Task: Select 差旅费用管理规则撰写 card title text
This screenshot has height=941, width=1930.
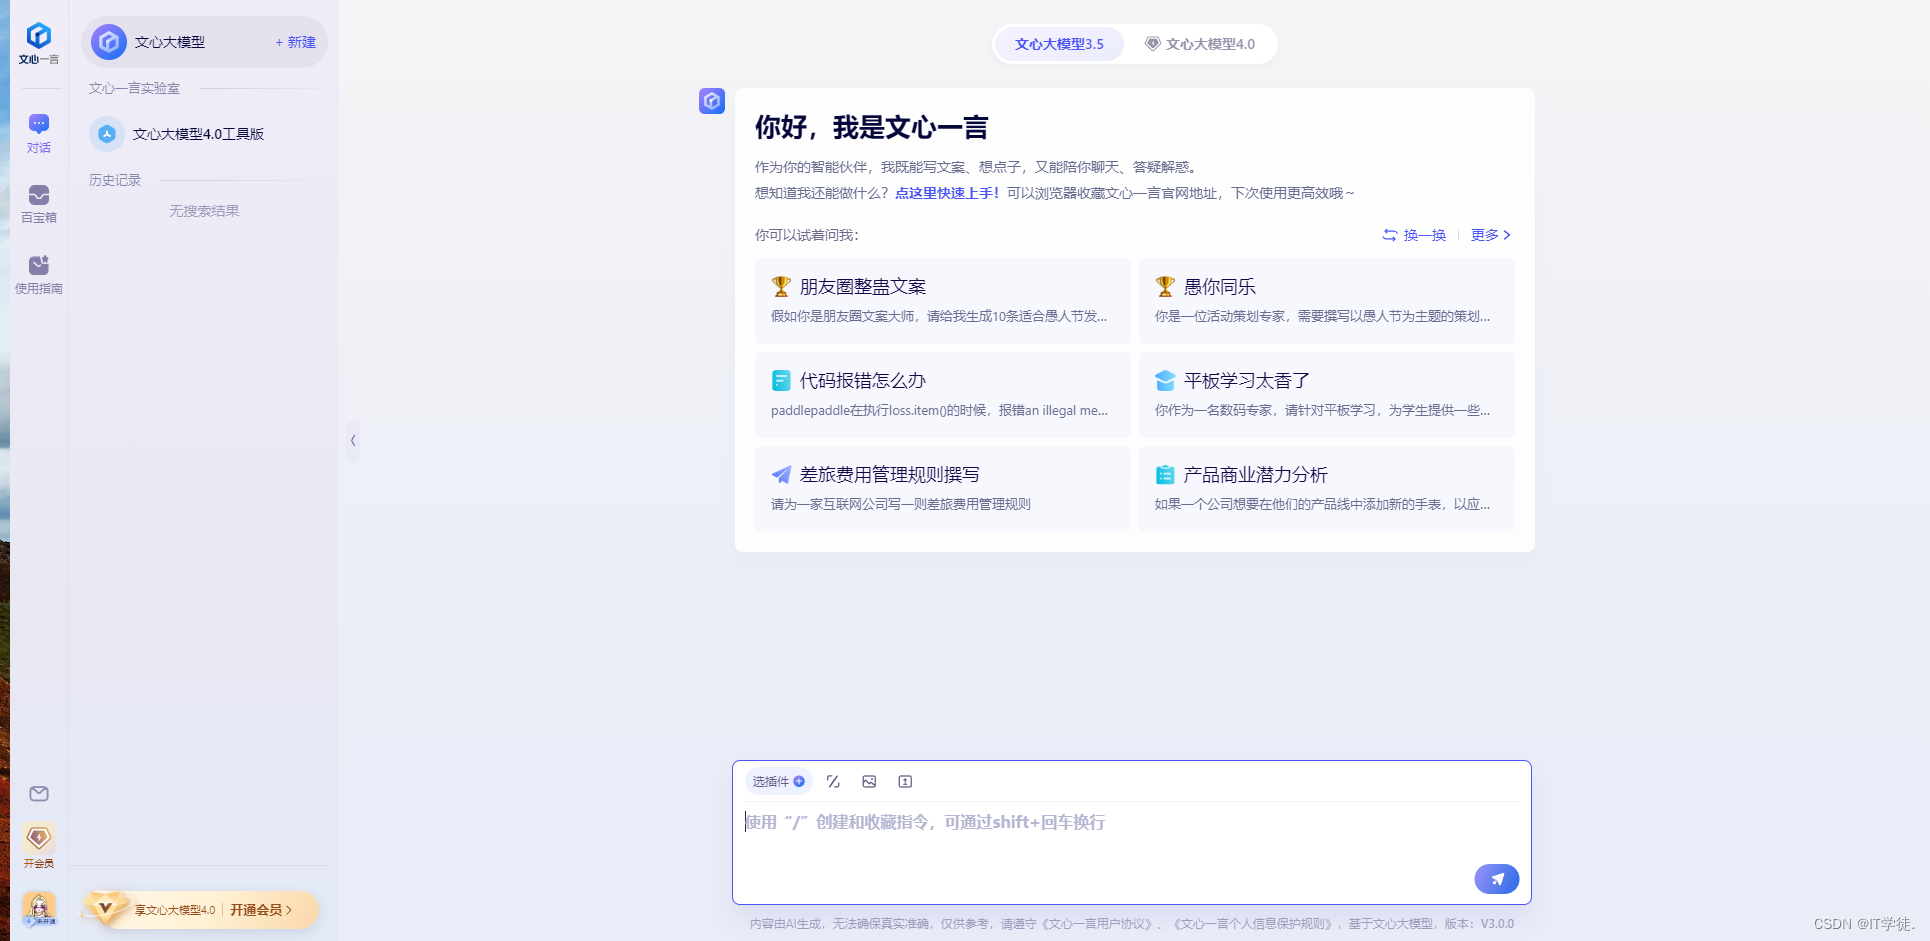Action: (x=890, y=475)
